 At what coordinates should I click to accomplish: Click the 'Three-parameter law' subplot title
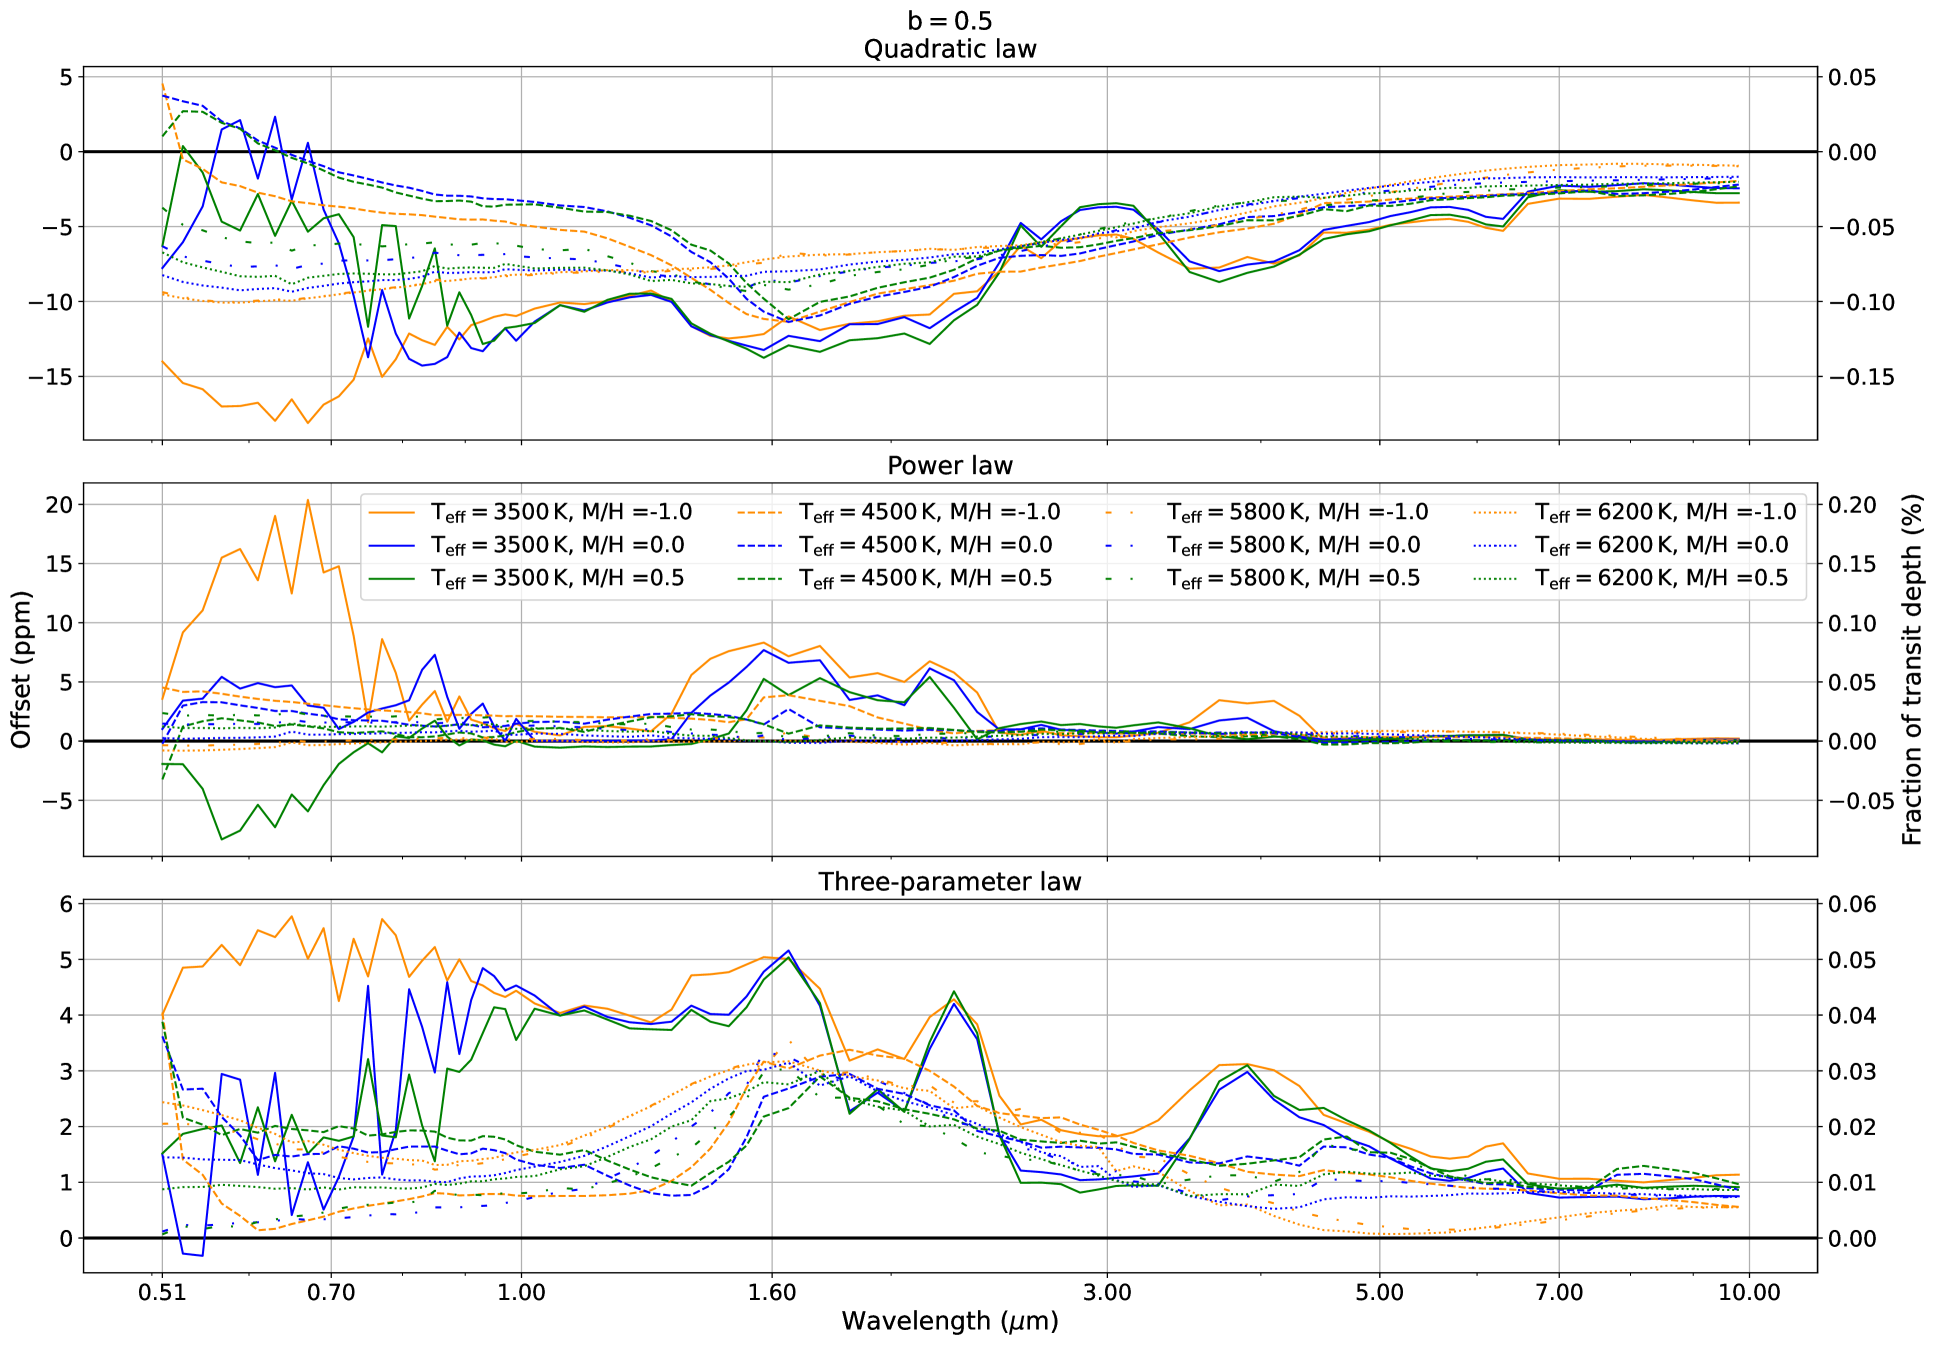(949, 882)
